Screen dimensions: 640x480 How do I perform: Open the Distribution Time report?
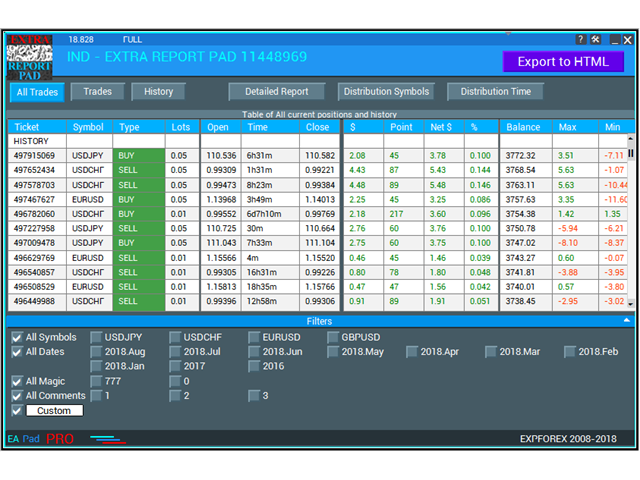496,92
